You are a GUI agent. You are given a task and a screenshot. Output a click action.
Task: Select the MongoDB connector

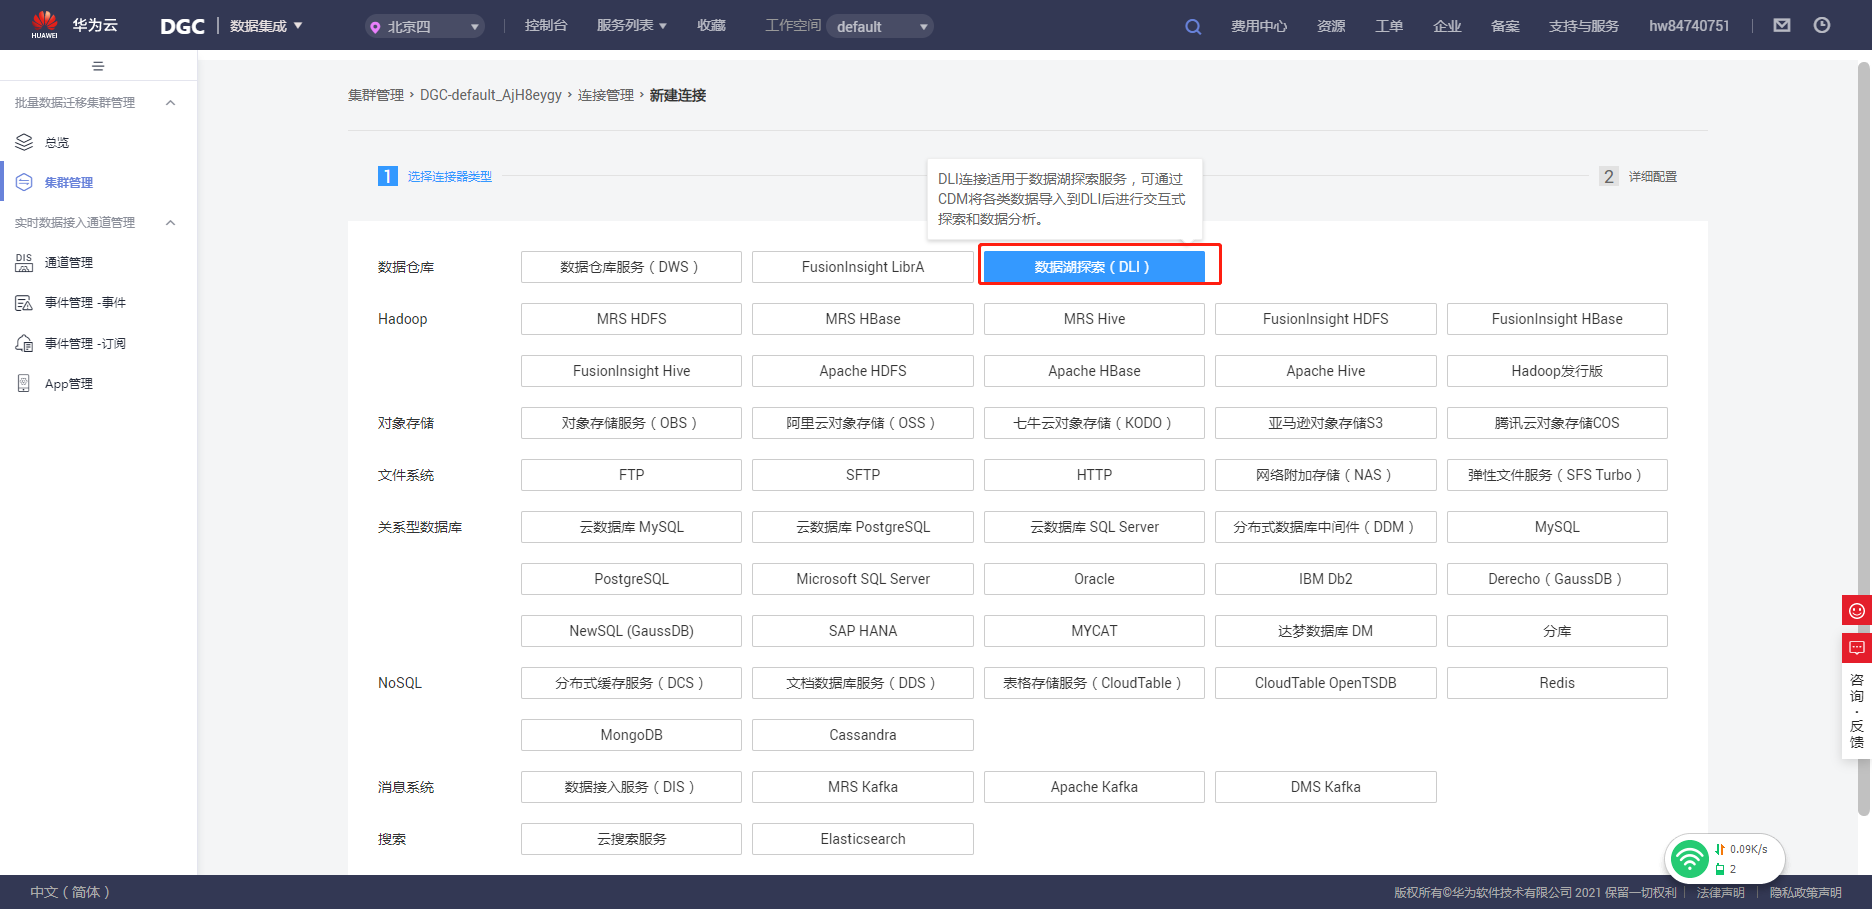[x=631, y=735]
